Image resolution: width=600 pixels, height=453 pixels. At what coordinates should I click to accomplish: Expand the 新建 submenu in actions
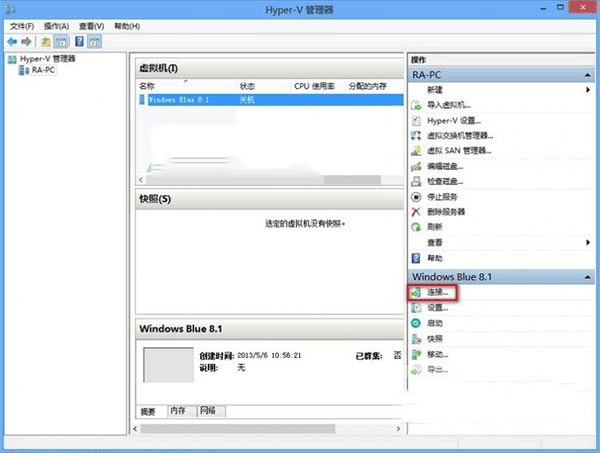click(x=588, y=90)
